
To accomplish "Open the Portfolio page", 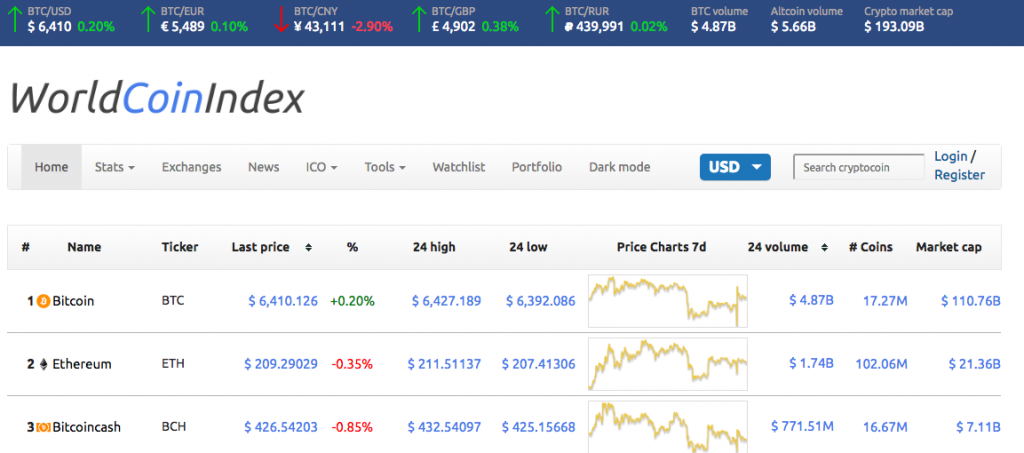I will coord(537,167).
